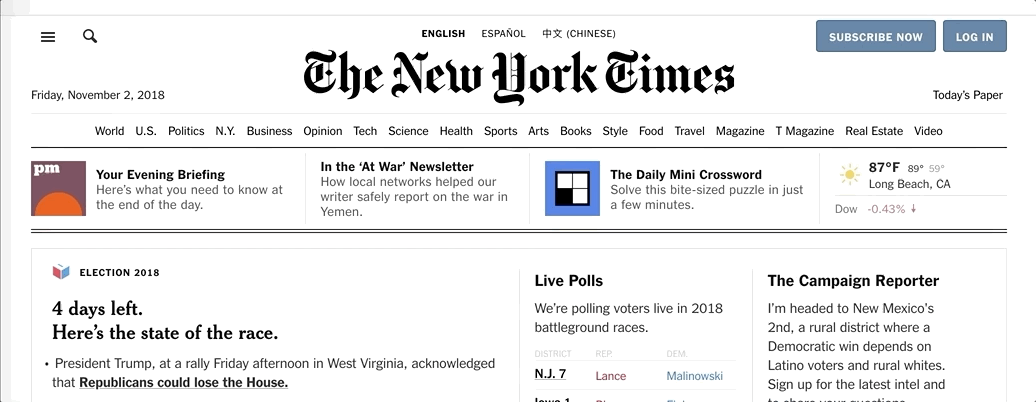Click The New York Times logo

519,76
